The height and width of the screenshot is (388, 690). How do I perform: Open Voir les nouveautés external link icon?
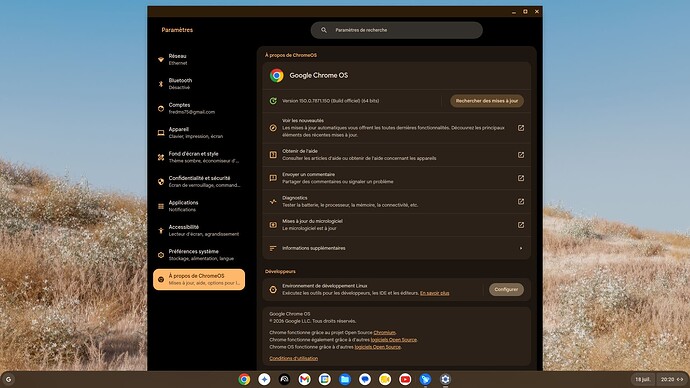(x=521, y=128)
